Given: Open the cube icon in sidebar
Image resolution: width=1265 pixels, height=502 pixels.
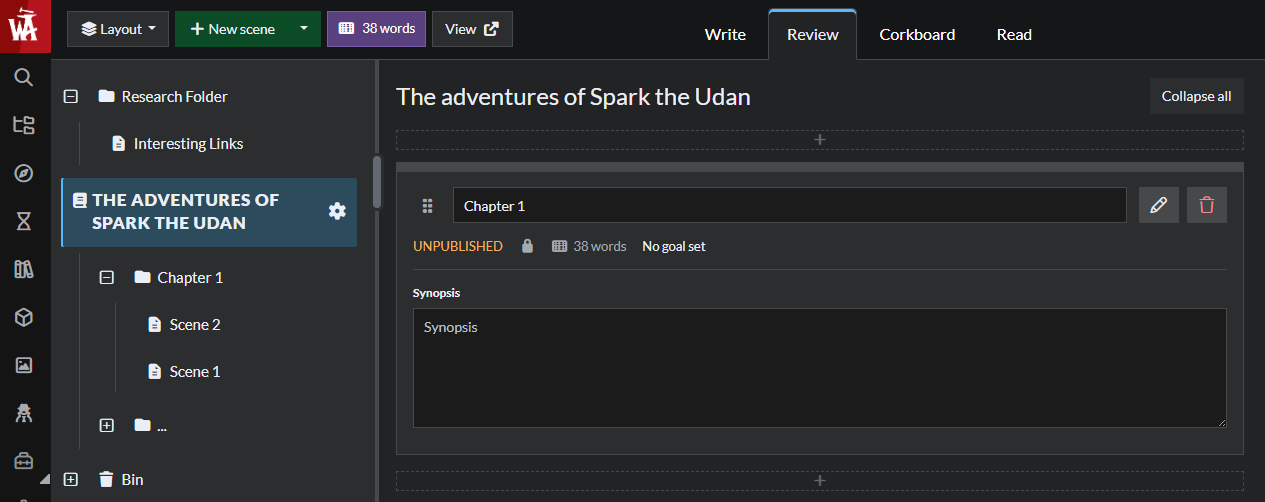Looking at the screenshot, I should [24, 317].
